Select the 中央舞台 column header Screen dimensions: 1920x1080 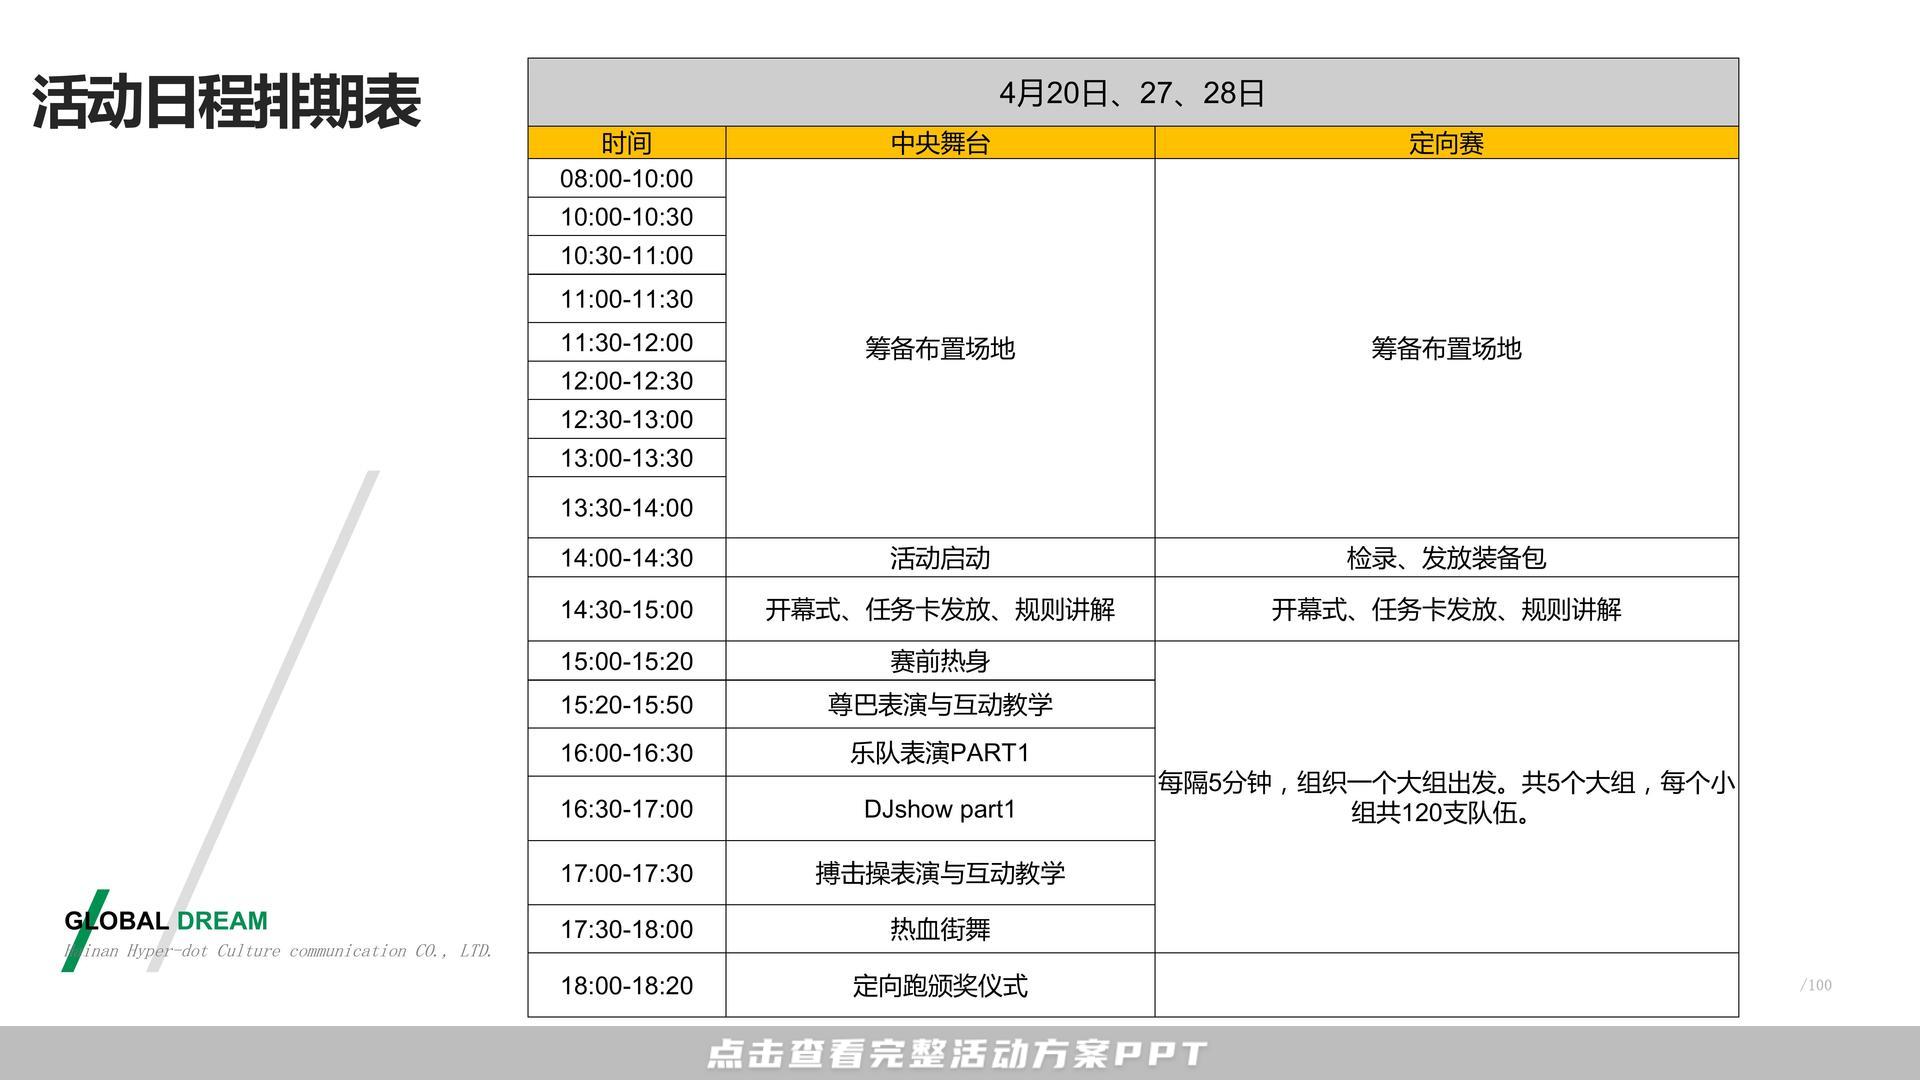[x=940, y=143]
